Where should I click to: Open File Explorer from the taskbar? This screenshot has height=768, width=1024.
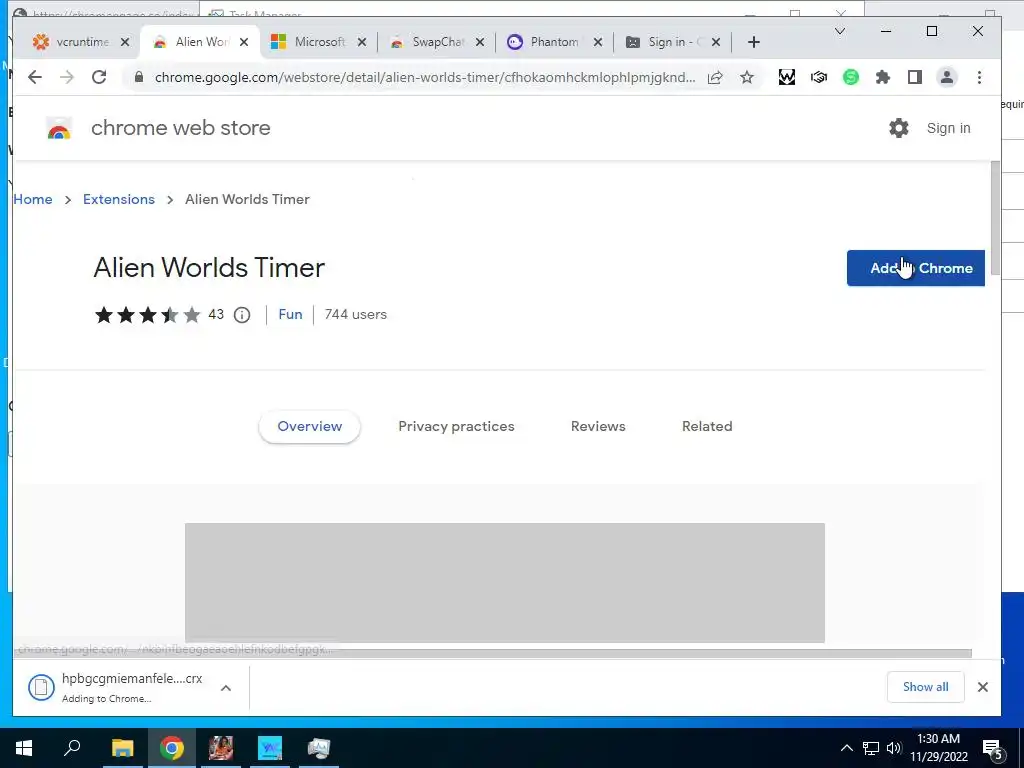click(x=122, y=748)
